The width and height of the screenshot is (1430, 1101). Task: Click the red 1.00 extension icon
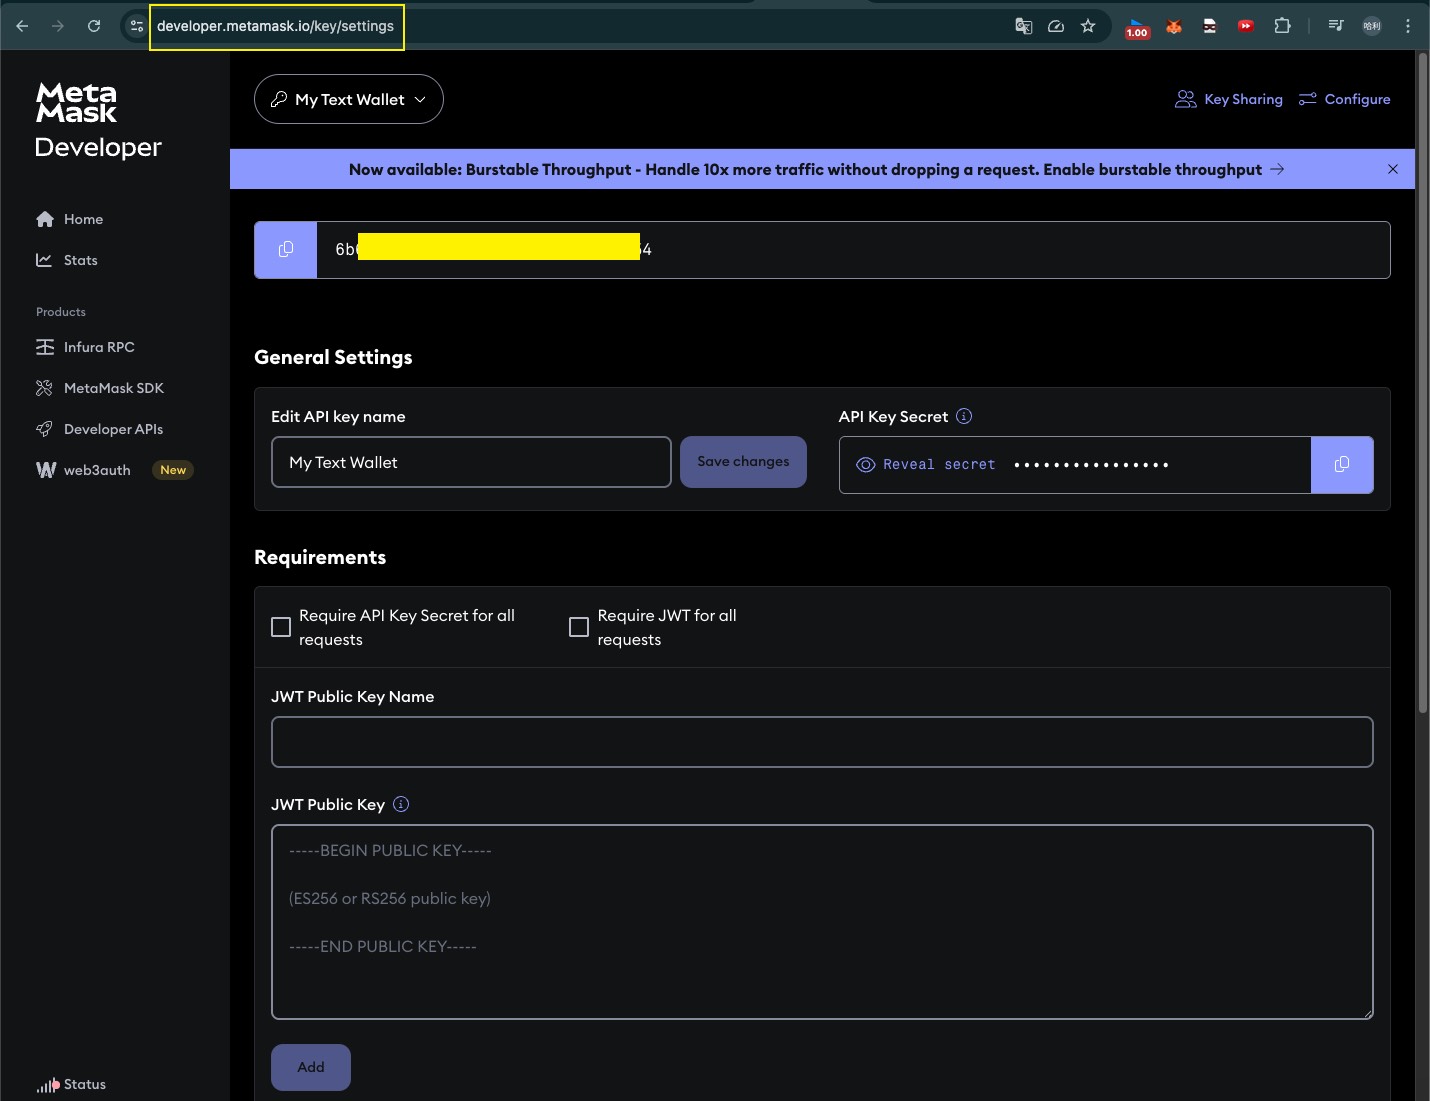1137,27
